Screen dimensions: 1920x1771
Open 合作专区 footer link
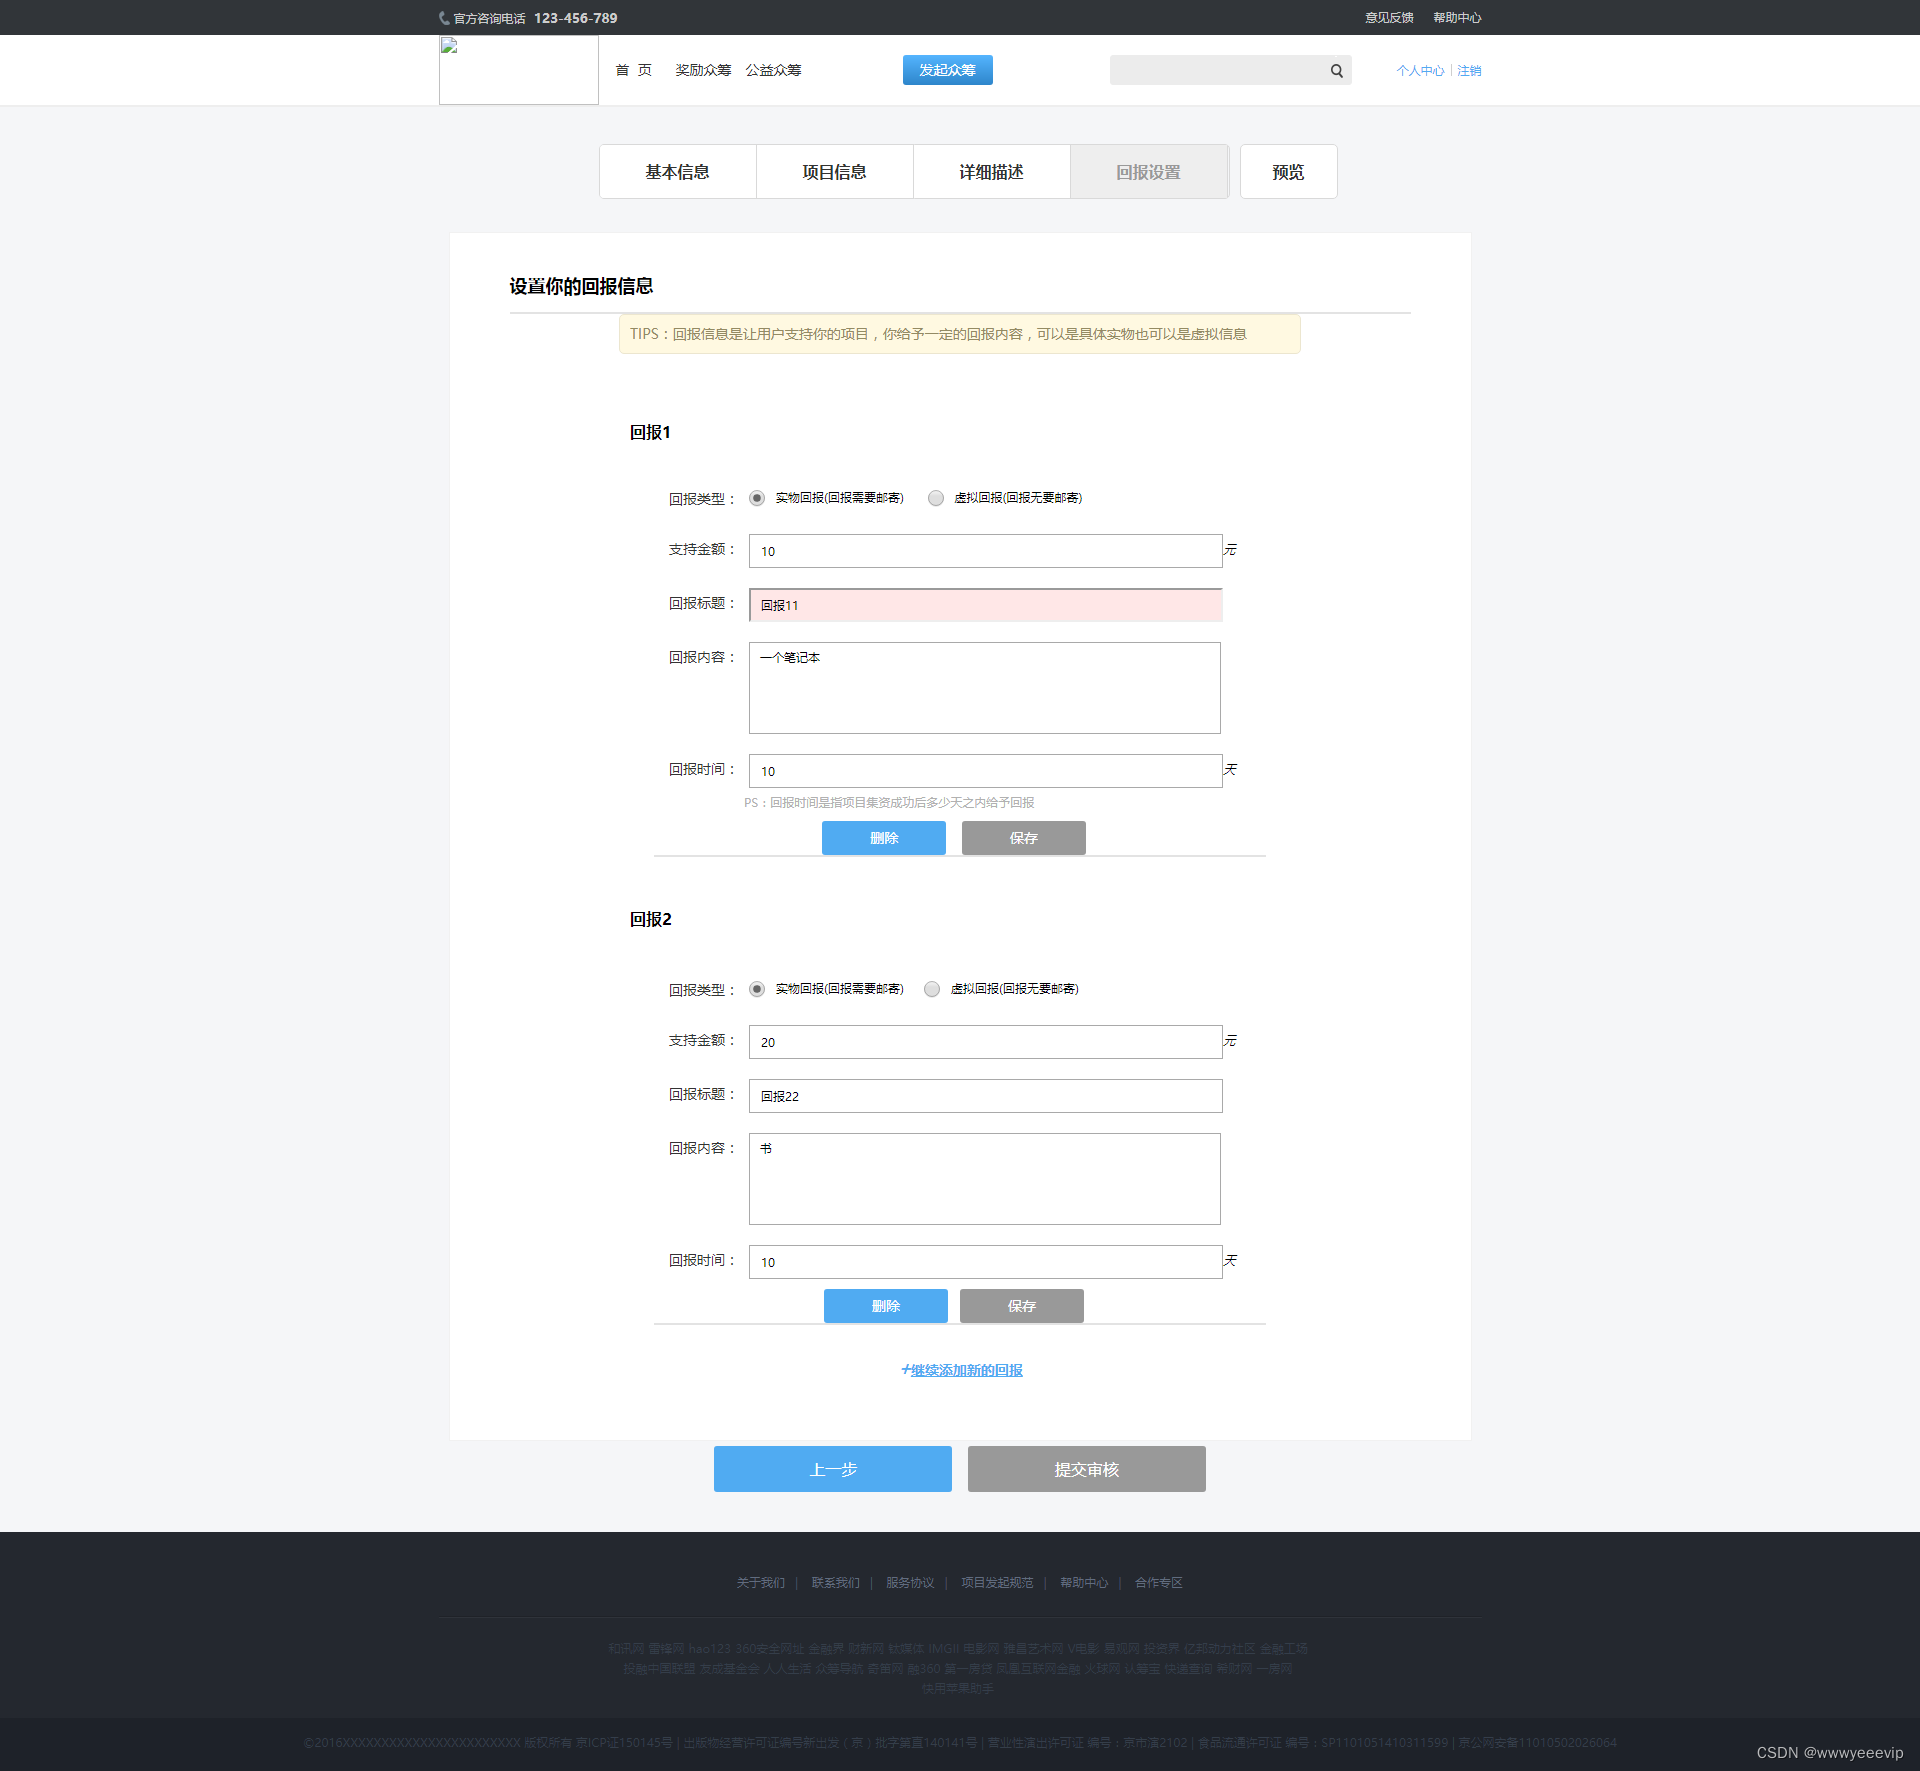click(1159, 1583)
